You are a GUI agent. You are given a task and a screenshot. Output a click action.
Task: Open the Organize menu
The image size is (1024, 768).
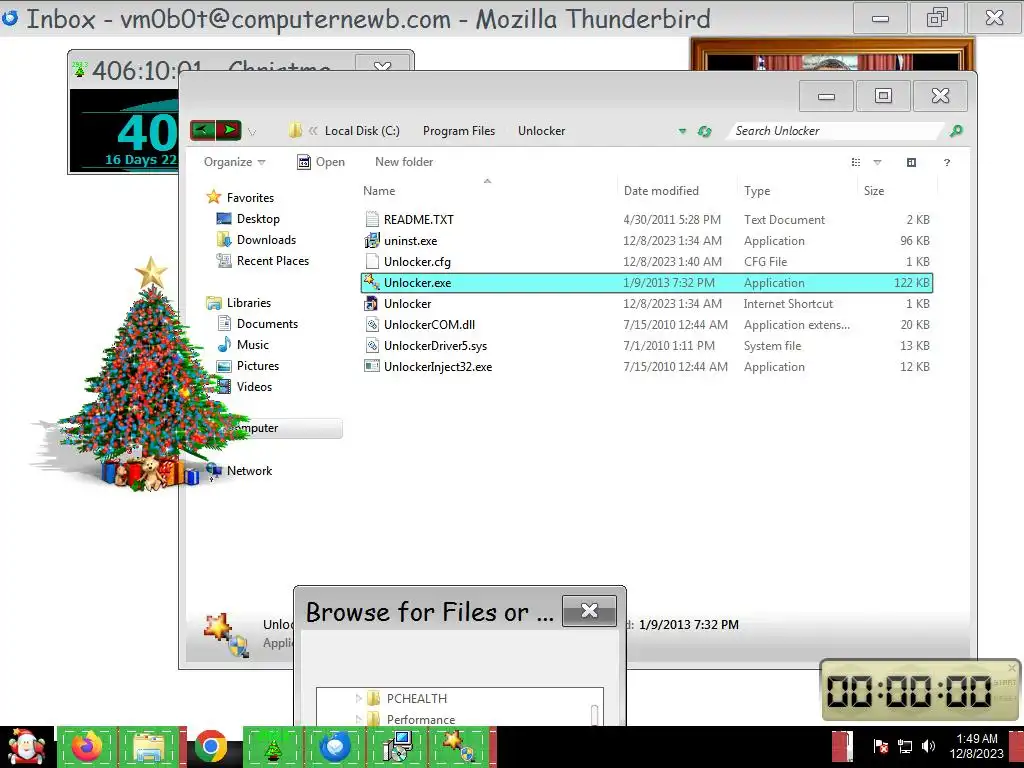(234, 162)
